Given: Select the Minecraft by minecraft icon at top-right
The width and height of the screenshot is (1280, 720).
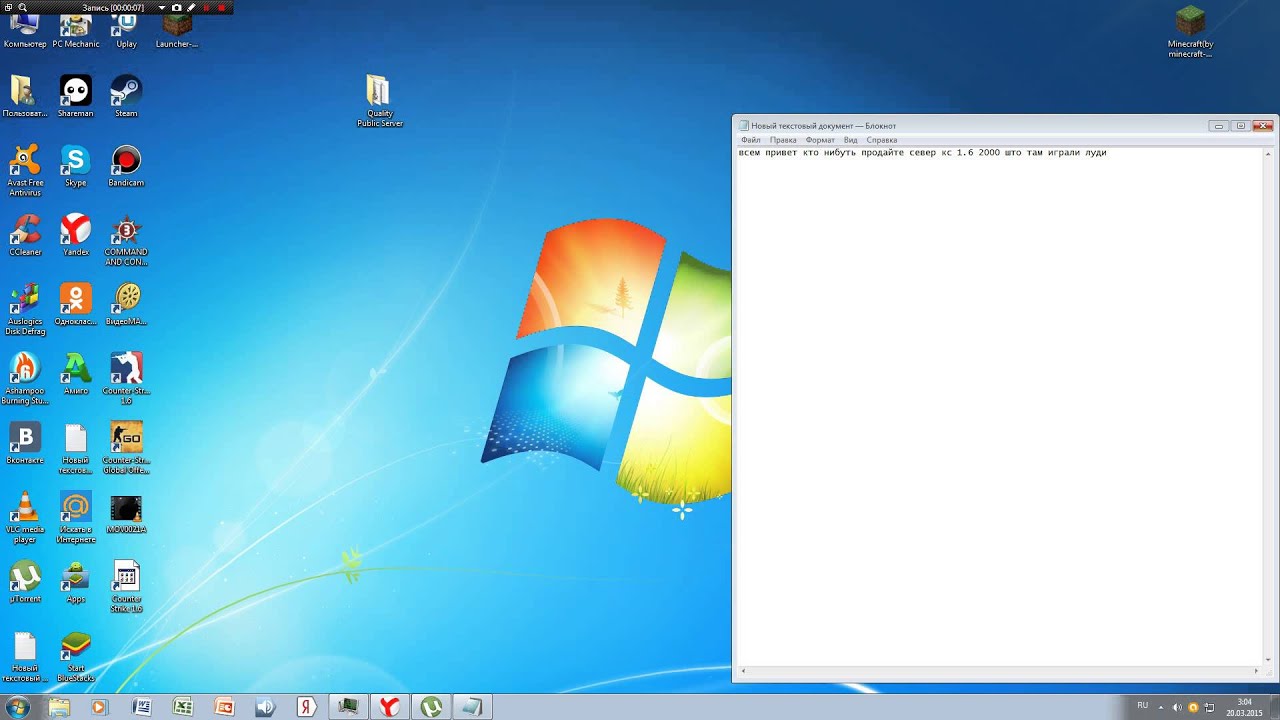Looking at the screenshot, I should click(1190, 32).
